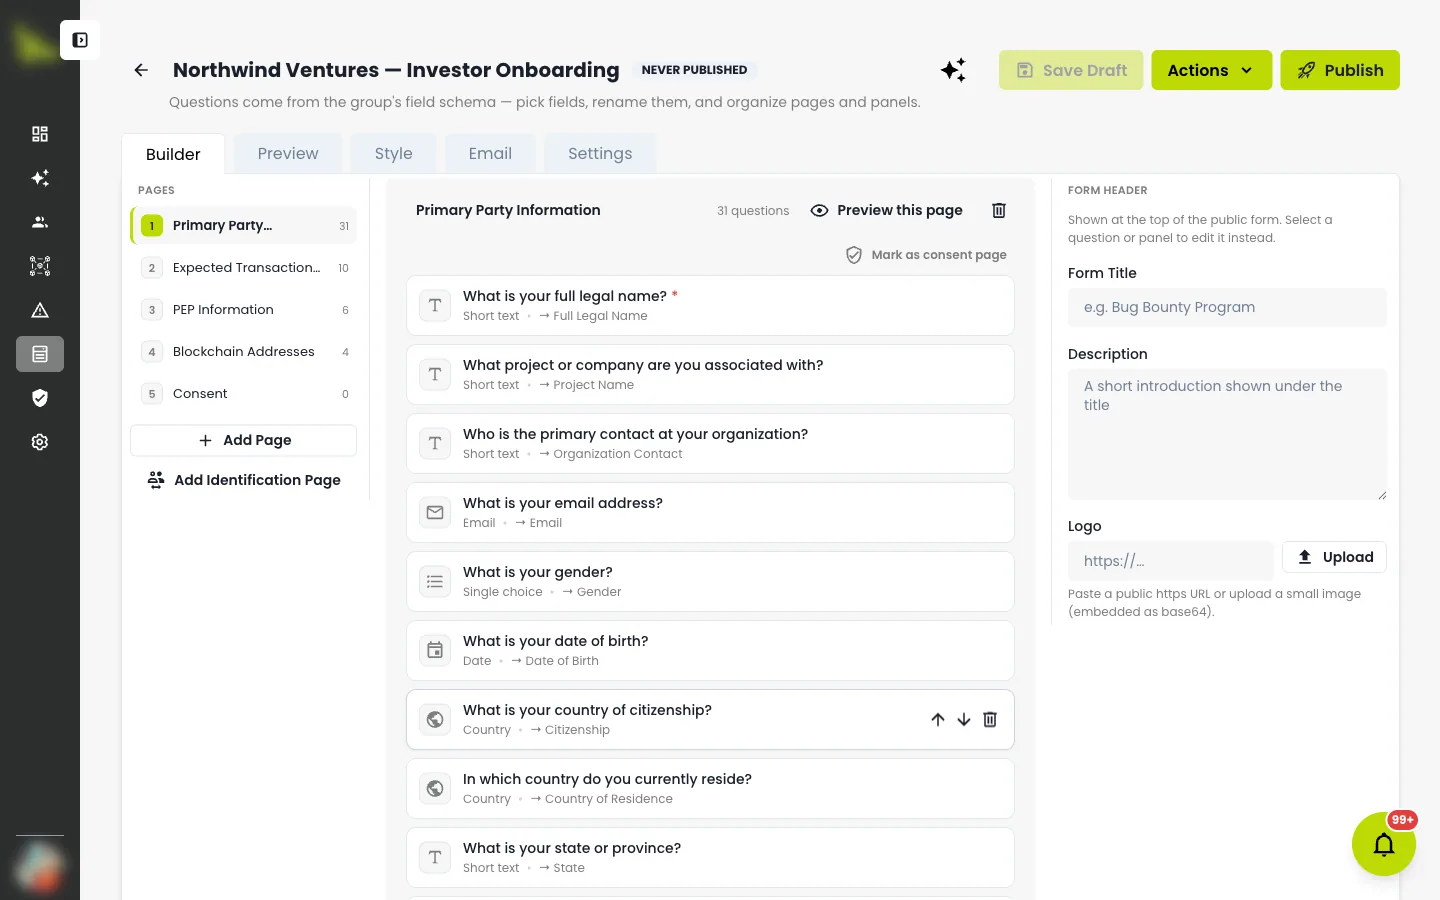Open notifications bell with 99+ badge
The image size is (1440, 900).
pyautogui.click(x=1384, y=845)
